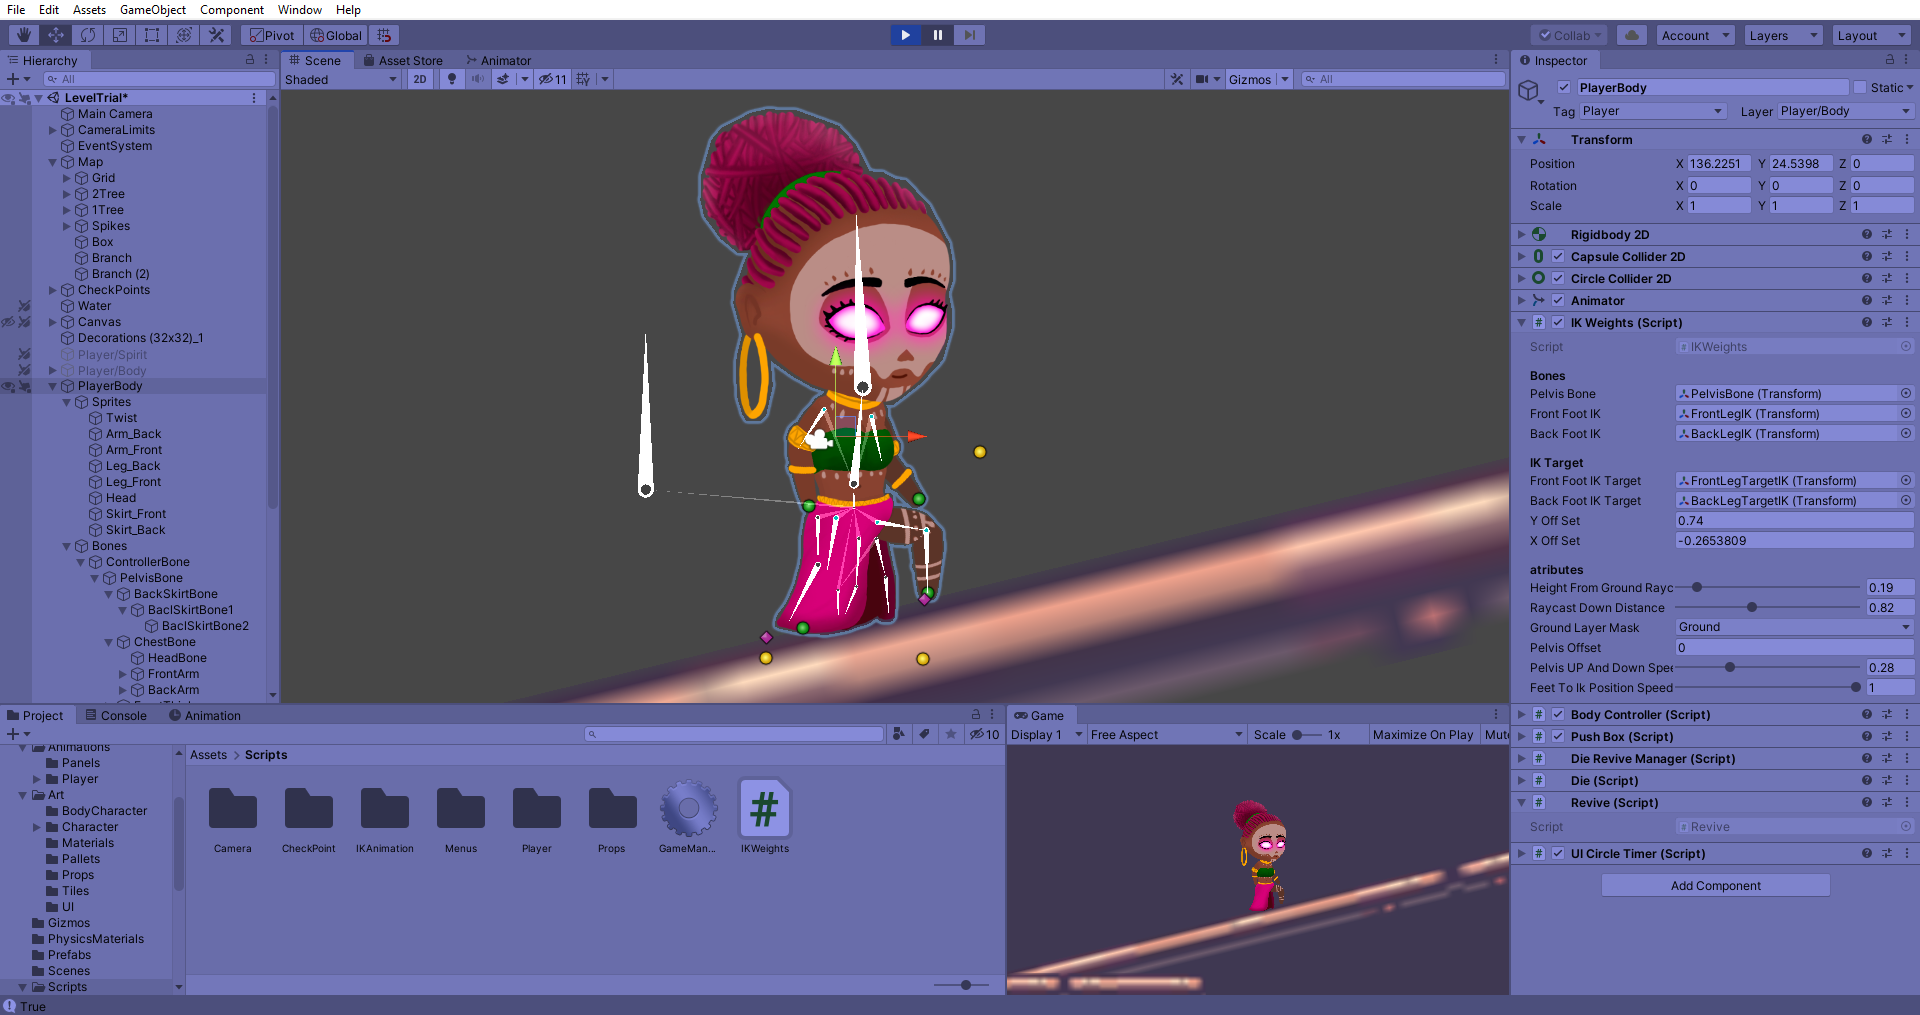Open component tools wrench icon in scene bar

tap(1177, 79)
